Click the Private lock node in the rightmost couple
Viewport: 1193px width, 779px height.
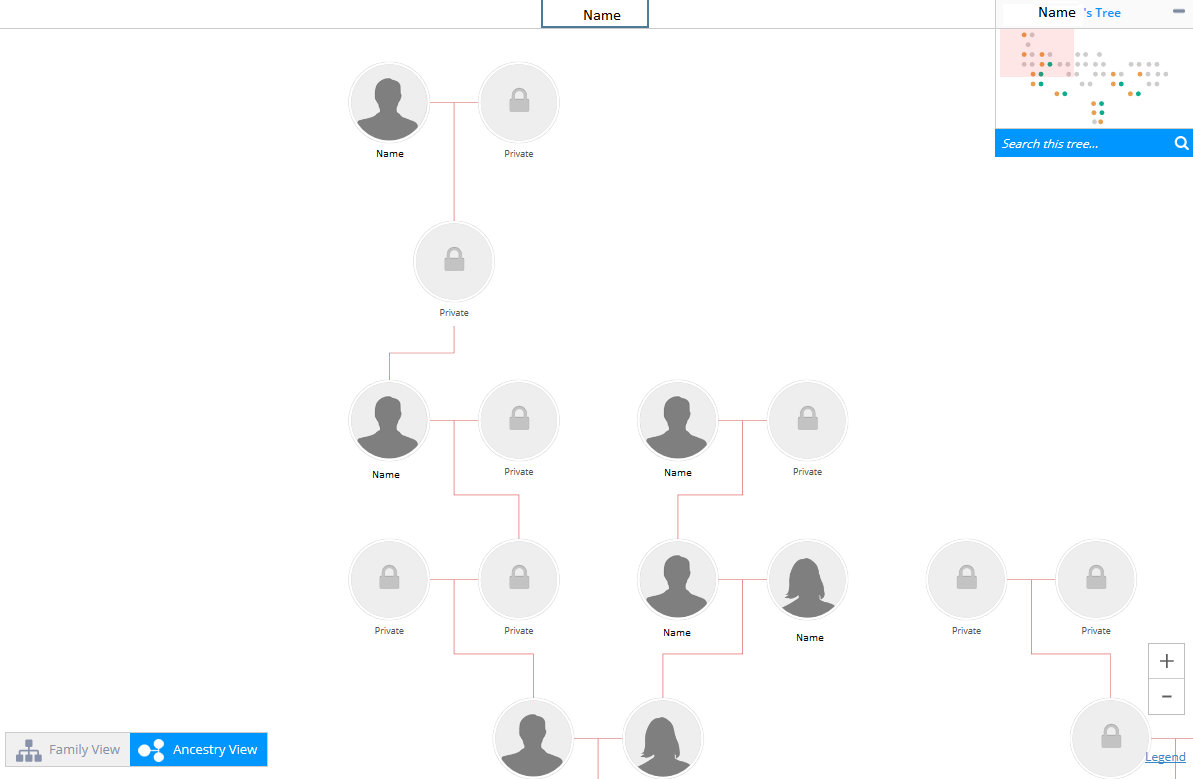click(x=1096, y=579)
